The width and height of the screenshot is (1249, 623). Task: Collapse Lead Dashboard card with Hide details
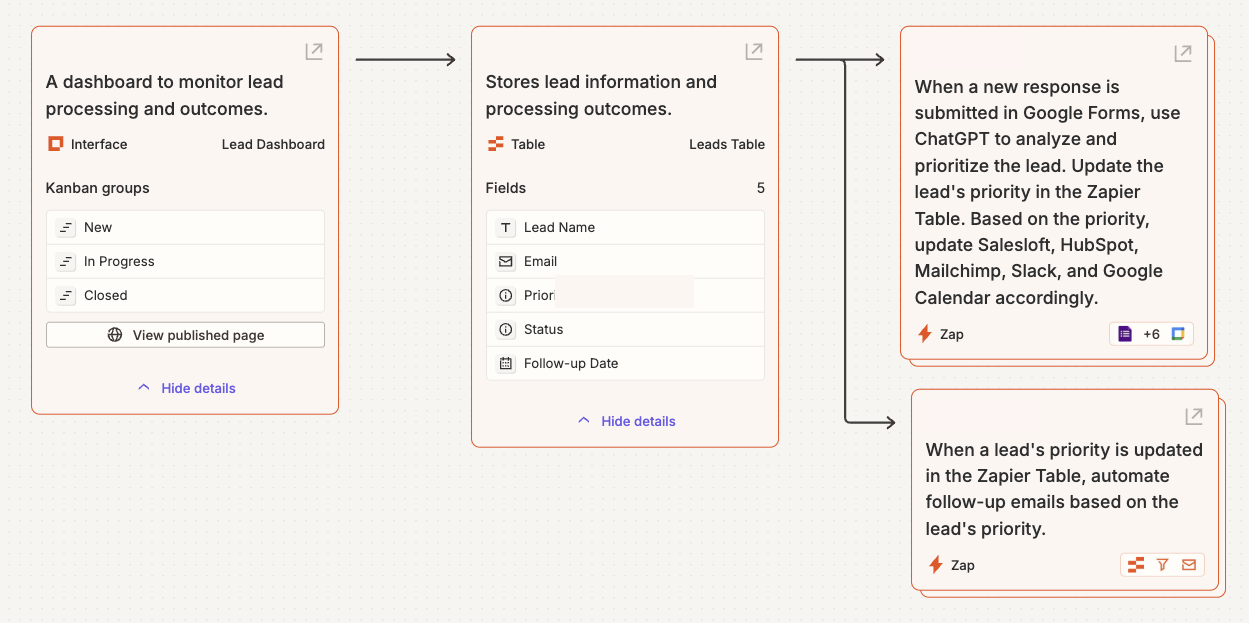click(x=186, y=388)
